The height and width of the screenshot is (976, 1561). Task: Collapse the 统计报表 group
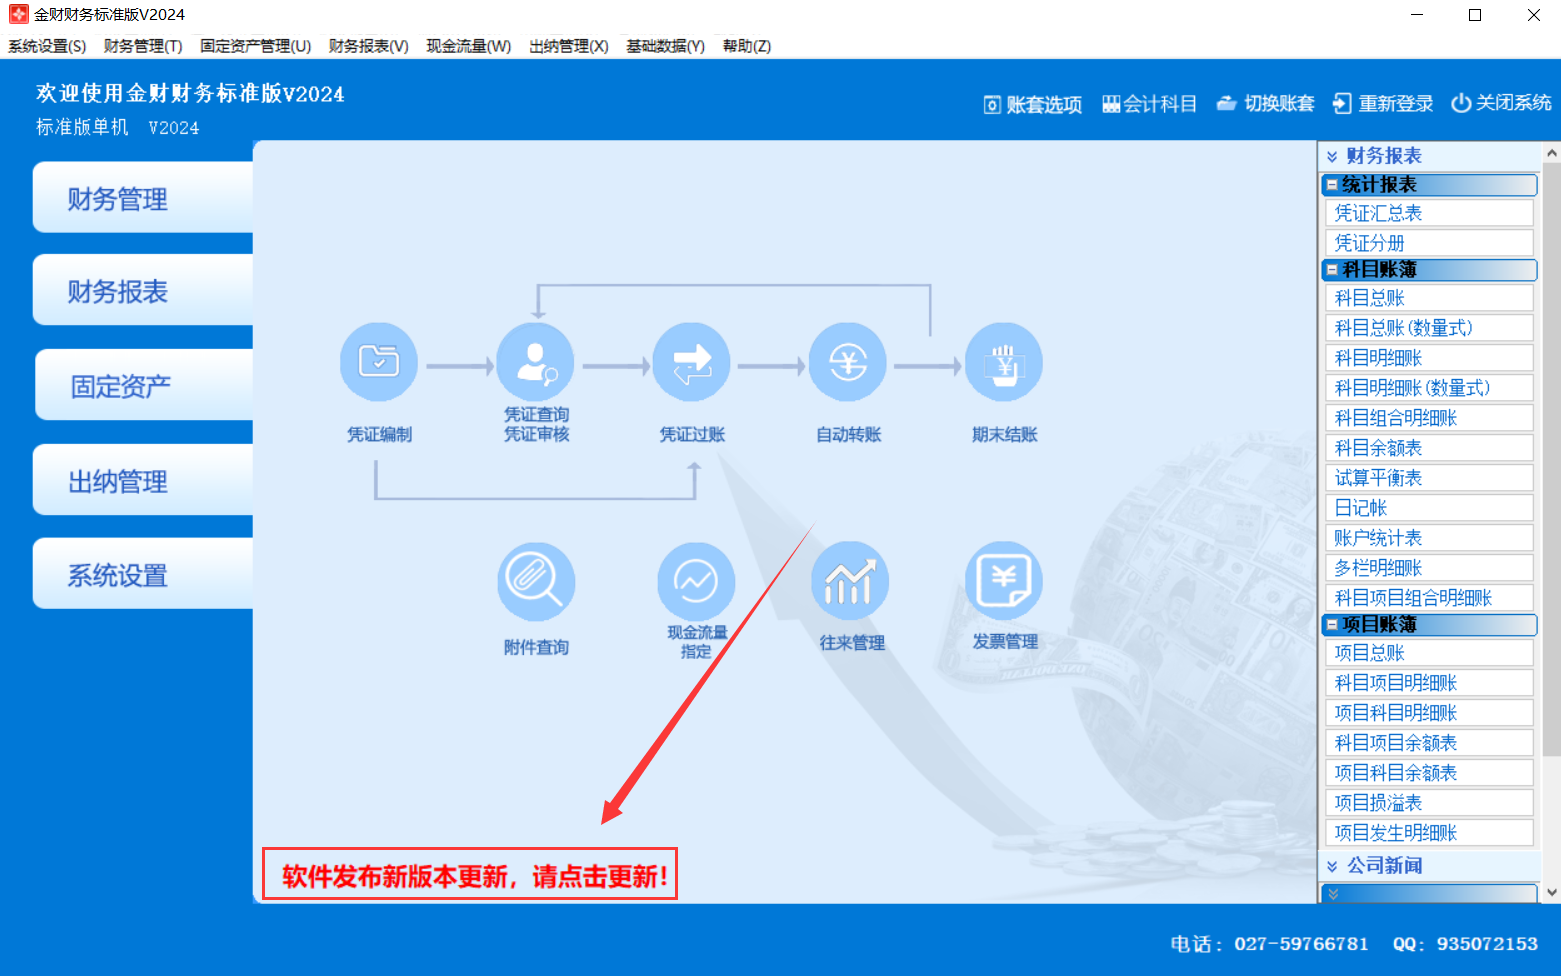click(1332, 185)
